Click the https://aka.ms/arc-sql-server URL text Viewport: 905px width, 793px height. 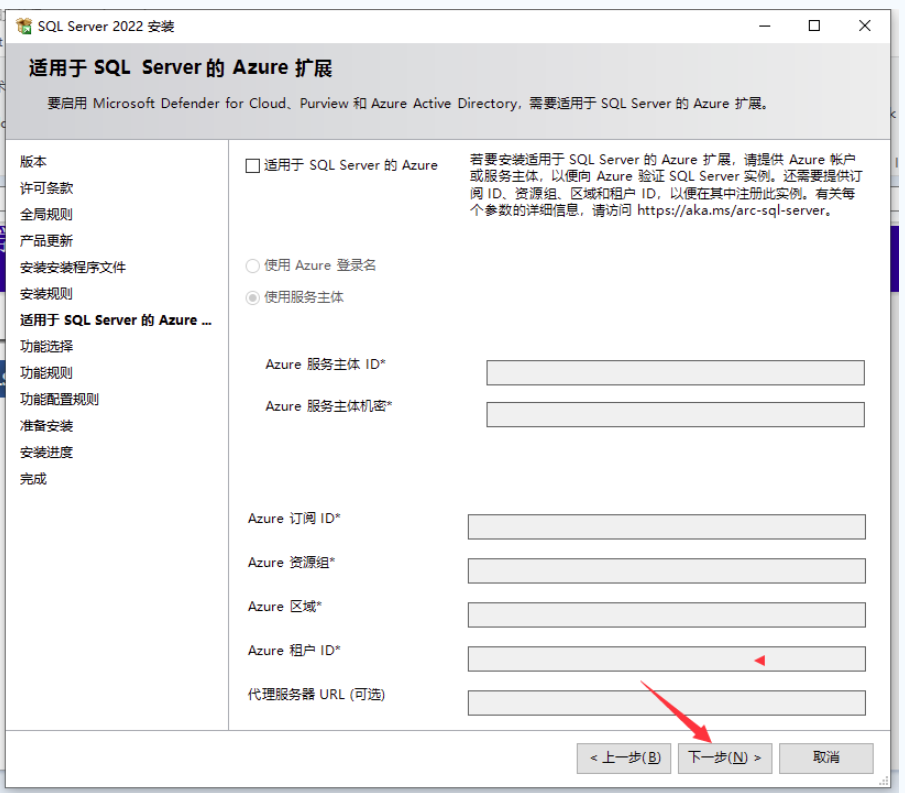click(732, 211)
